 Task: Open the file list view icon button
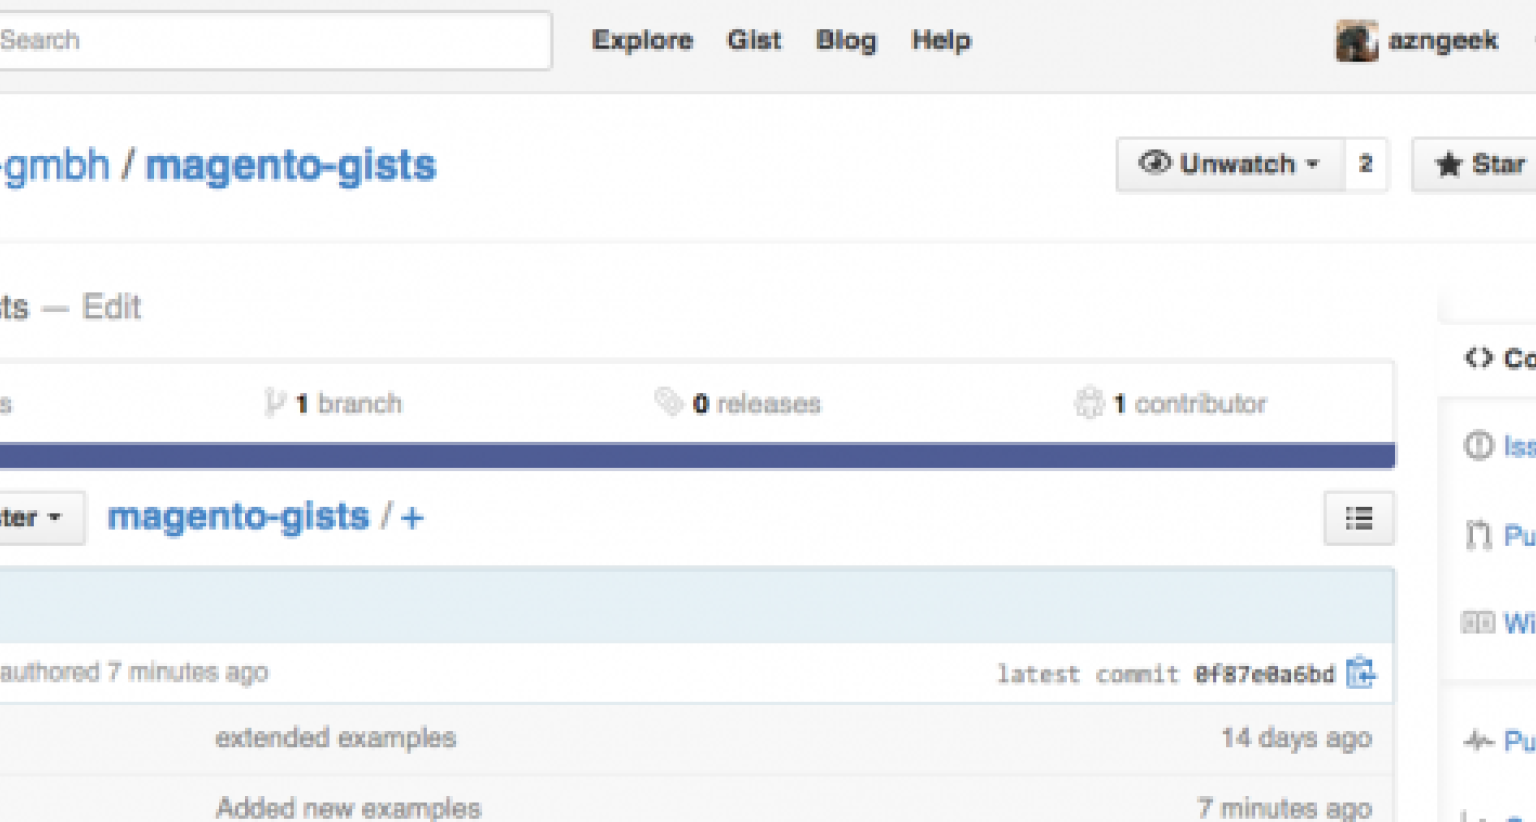(x=1359, y=518)
